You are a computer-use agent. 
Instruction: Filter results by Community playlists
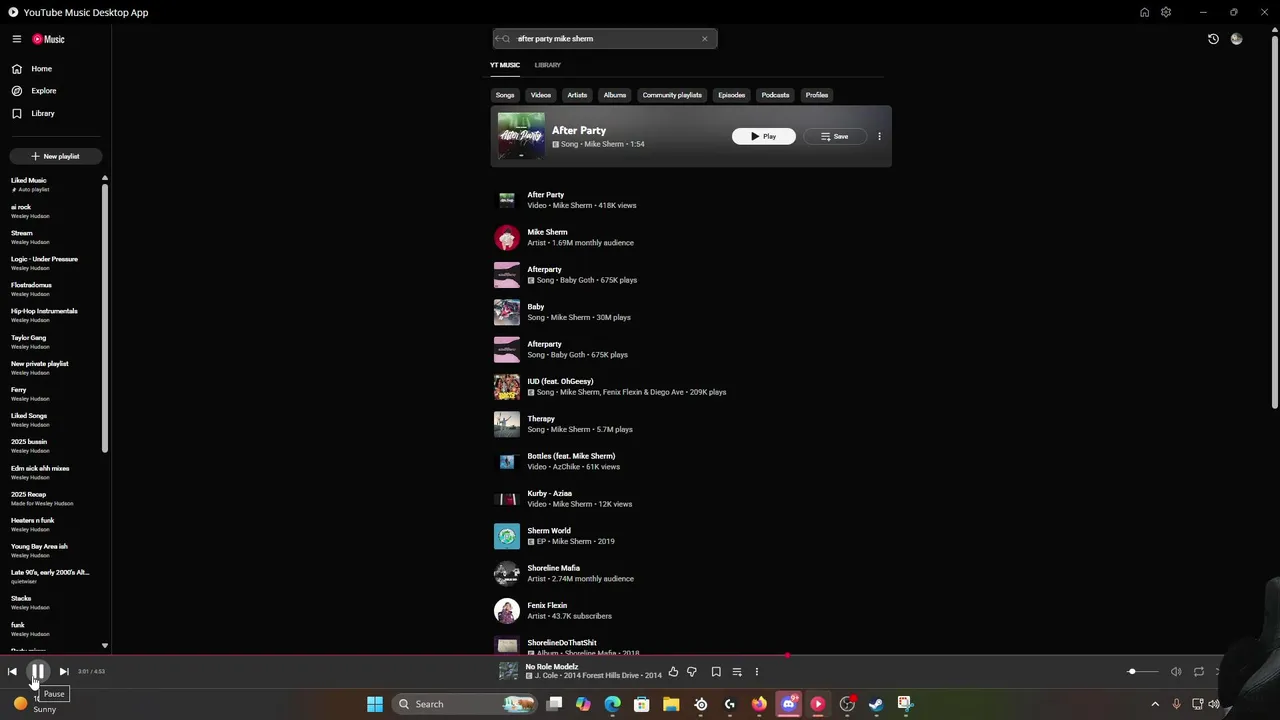pos(672,95)
